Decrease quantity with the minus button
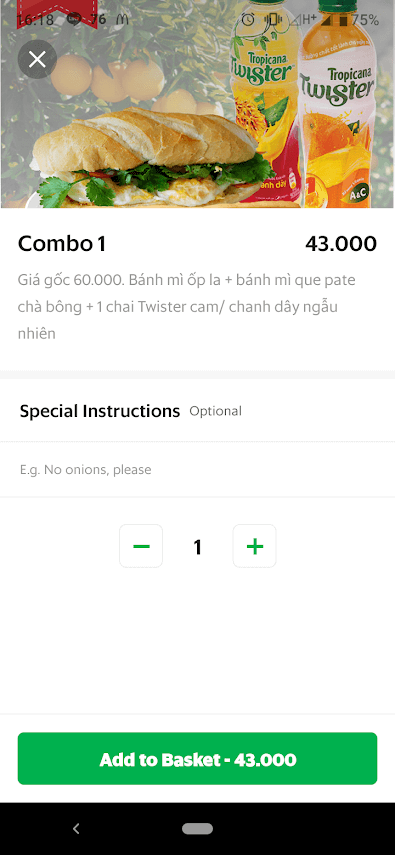395x855 pixels. pos(141,546)
